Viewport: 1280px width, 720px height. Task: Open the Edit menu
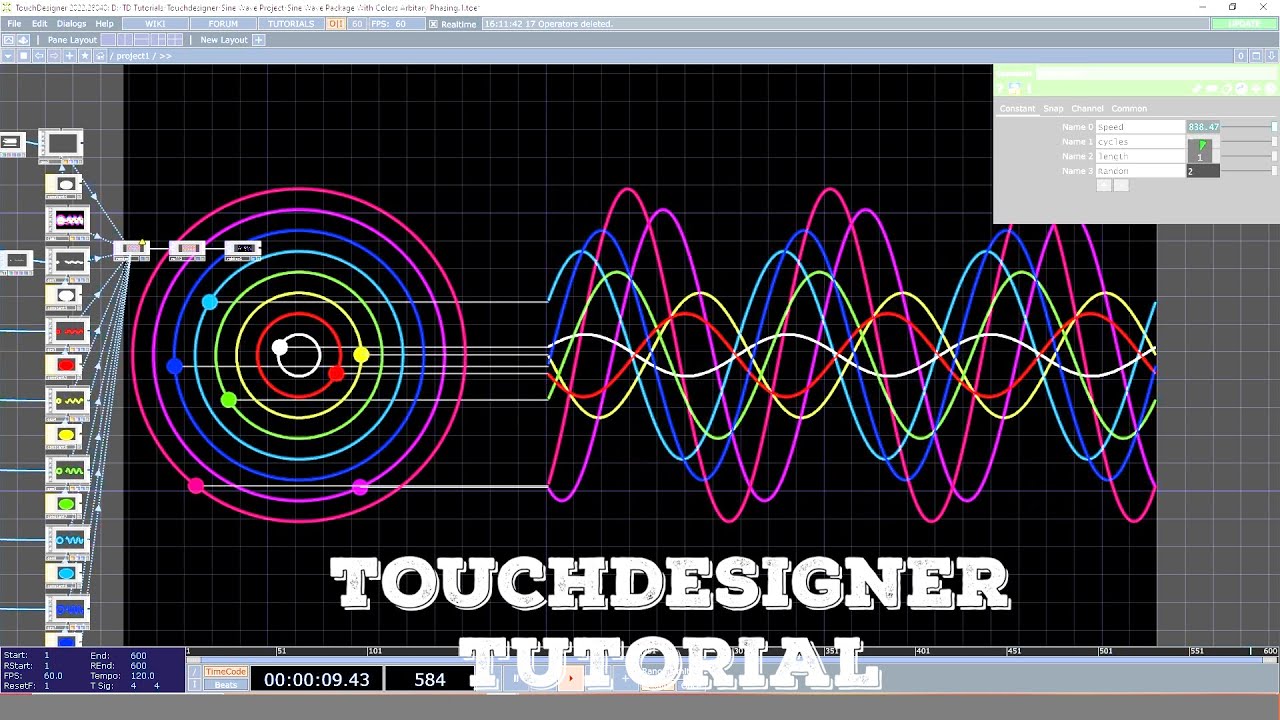pos(39,24)
